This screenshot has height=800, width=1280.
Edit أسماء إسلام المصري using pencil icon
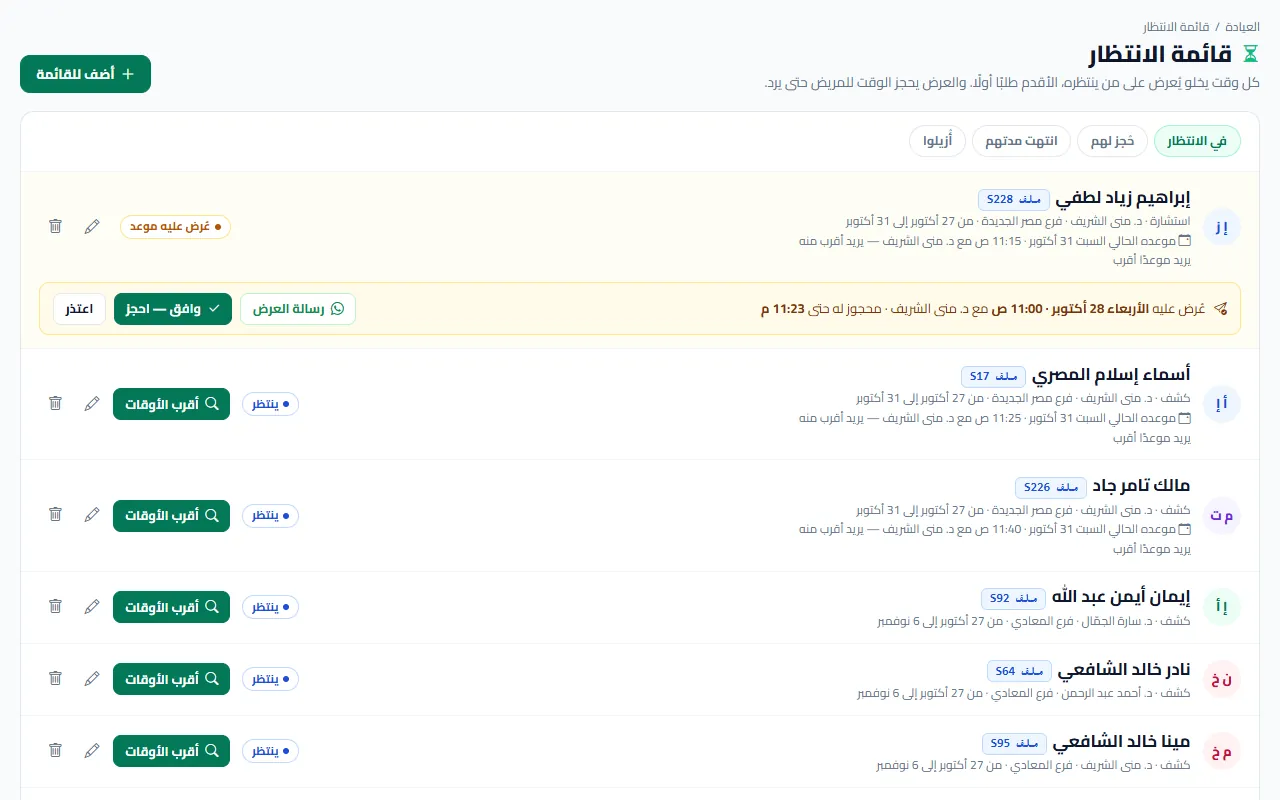[x=92, y=404]
